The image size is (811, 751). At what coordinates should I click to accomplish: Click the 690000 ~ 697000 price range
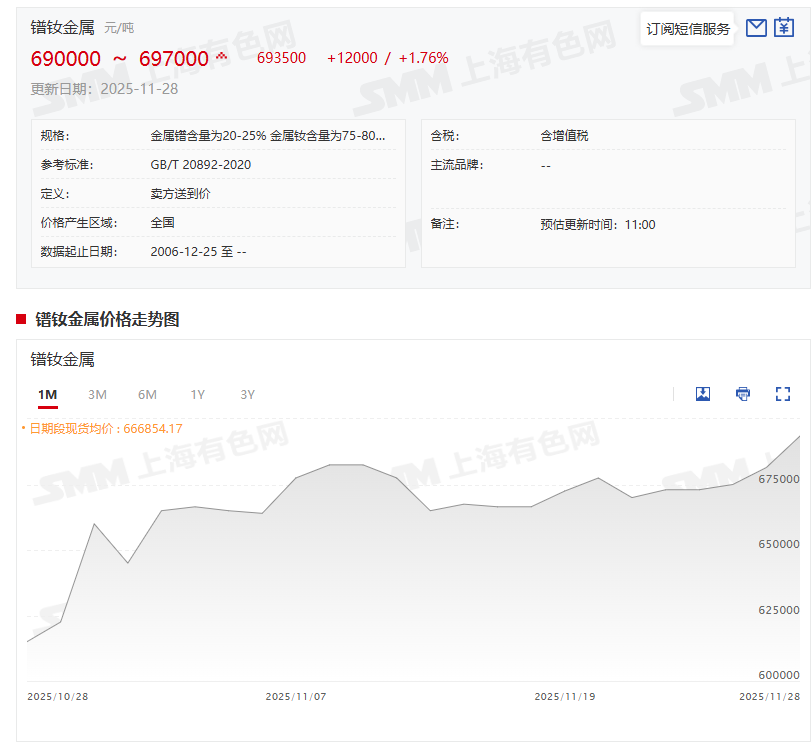point(119,59)
